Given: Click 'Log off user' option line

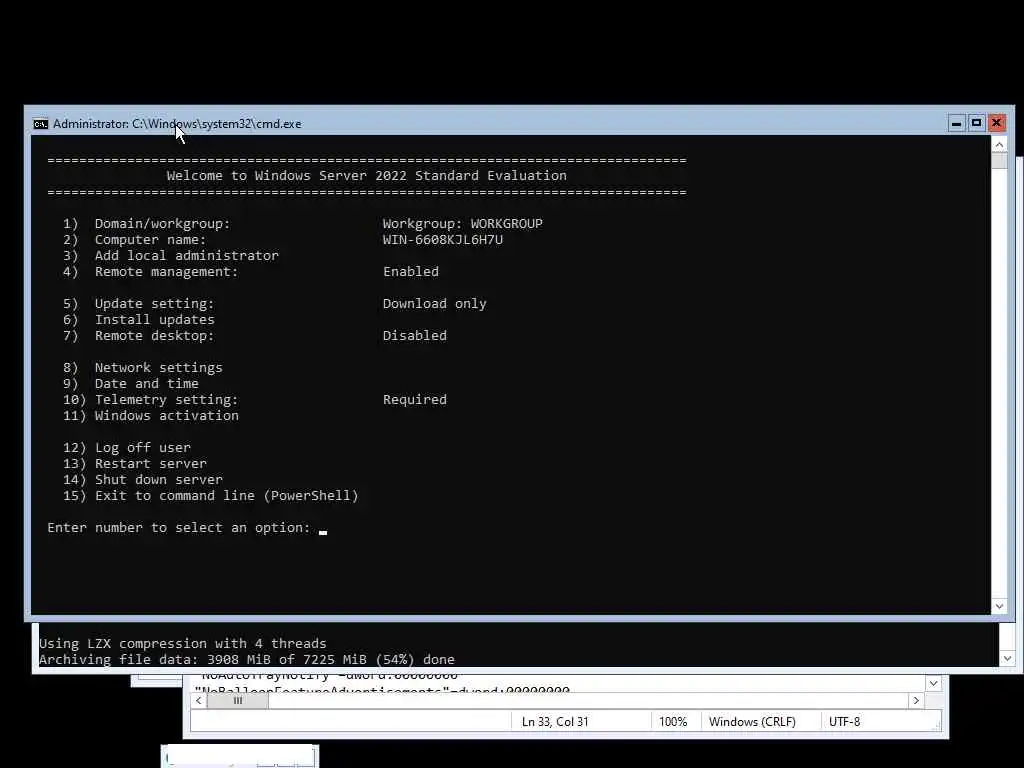Looking at the screenshot, I should pos(127,448).
